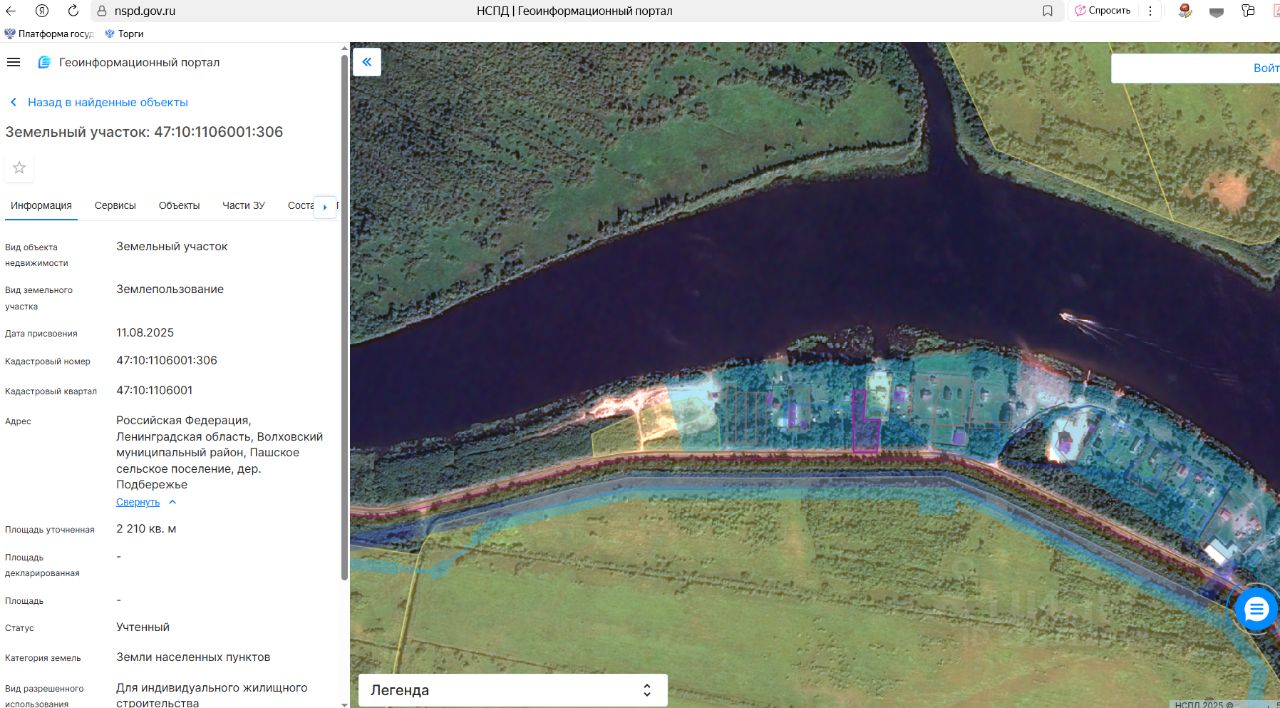Image resolution: width=1280 pixels, height=708 pixels.
Task: Collapse the side panel with double-chevron button
Action: pyautogui.click(x=367, y=62)
